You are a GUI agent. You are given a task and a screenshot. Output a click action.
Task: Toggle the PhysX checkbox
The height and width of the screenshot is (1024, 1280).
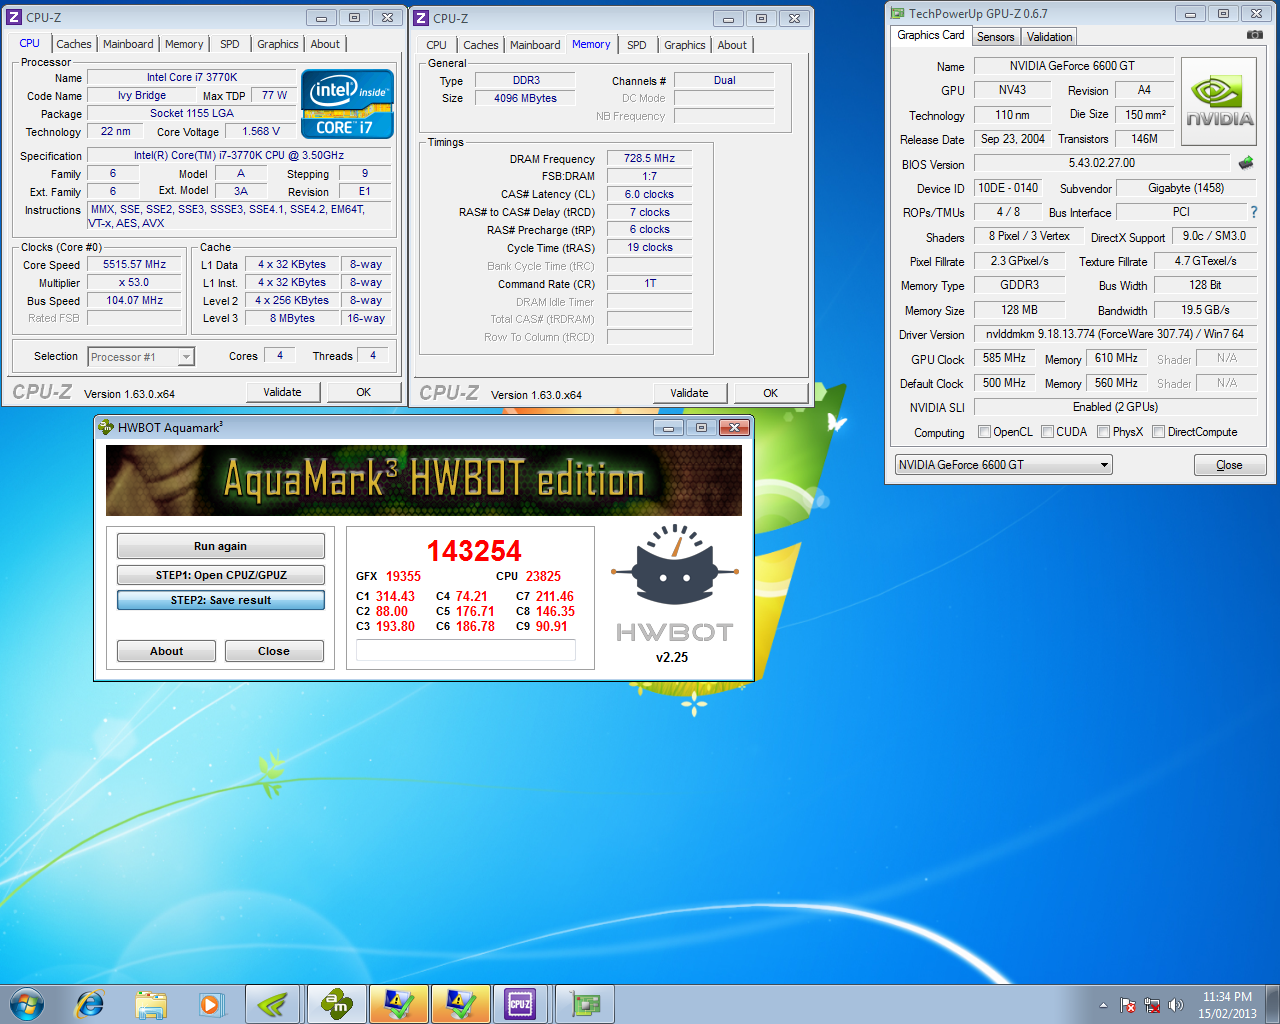[1103, 432]
